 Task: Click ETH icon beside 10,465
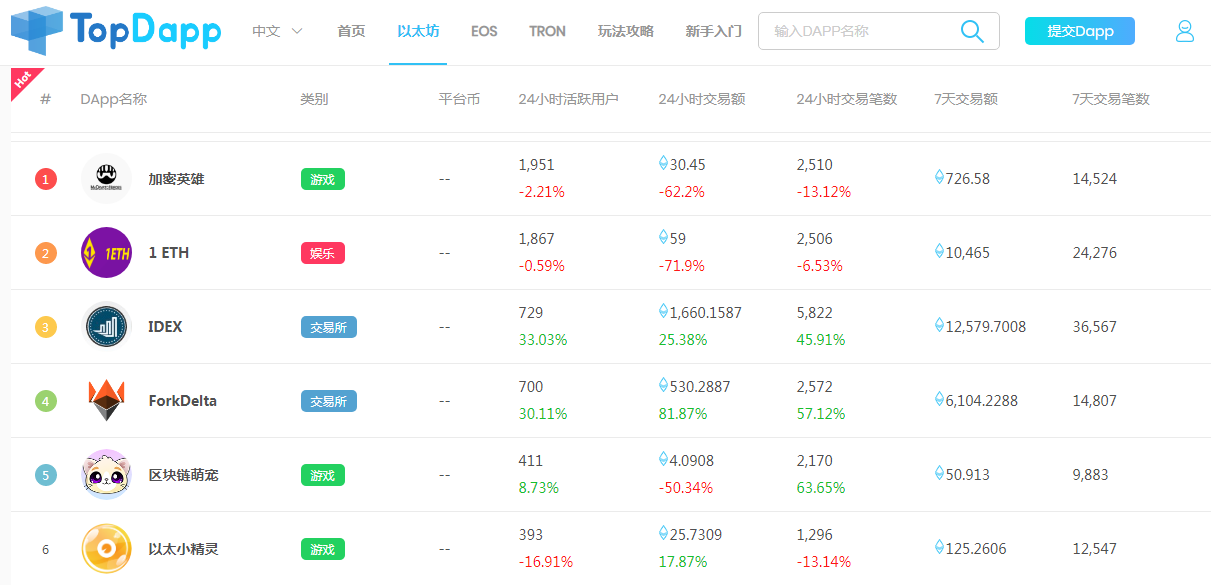[939, 251]
